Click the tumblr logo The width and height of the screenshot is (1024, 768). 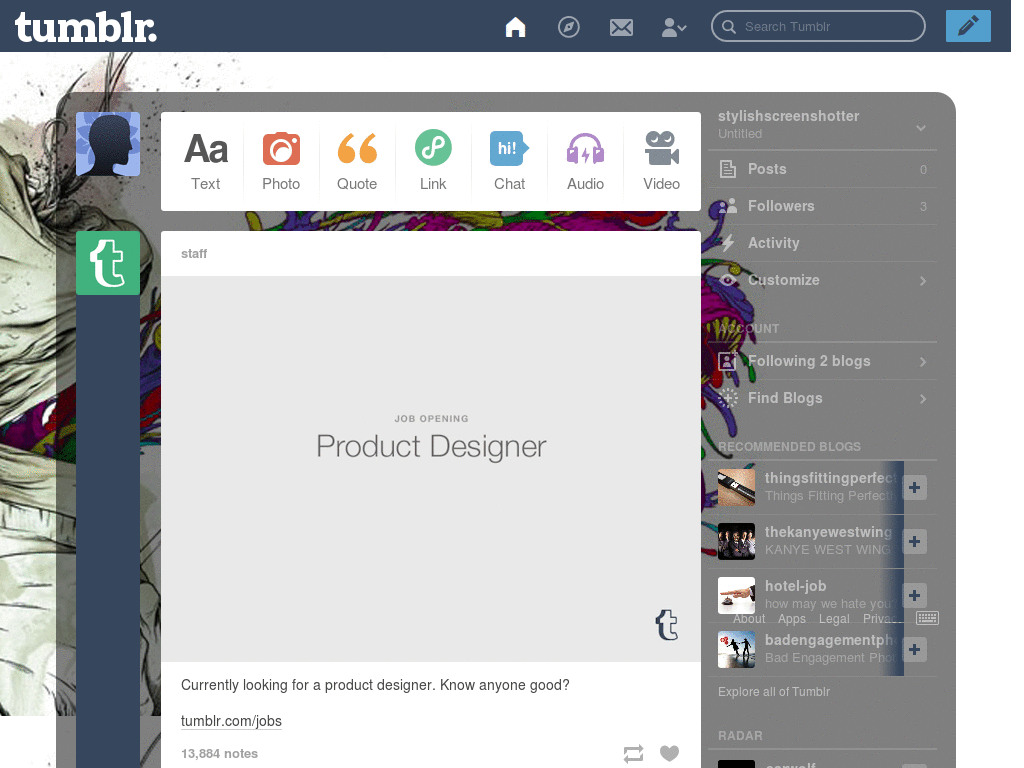coord(86,27)
